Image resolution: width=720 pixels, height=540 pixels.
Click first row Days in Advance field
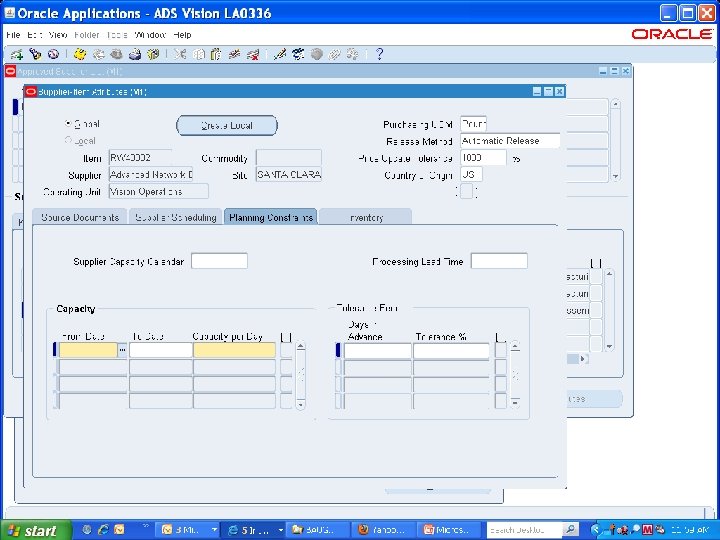(x=377, y=350)
